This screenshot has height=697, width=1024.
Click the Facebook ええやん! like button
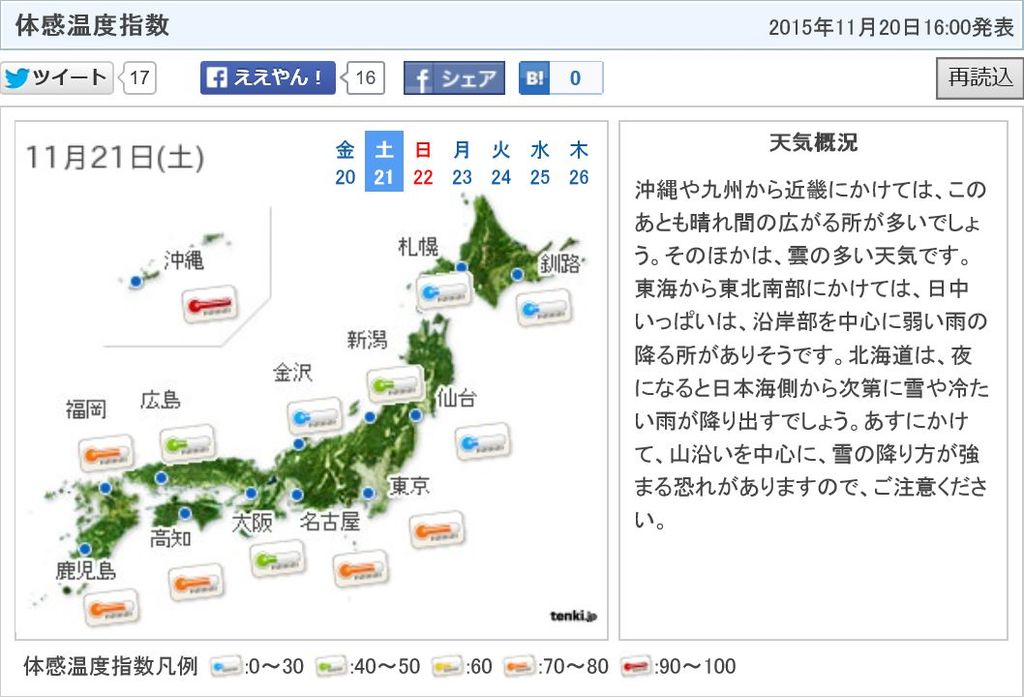[x=267, y=77]
